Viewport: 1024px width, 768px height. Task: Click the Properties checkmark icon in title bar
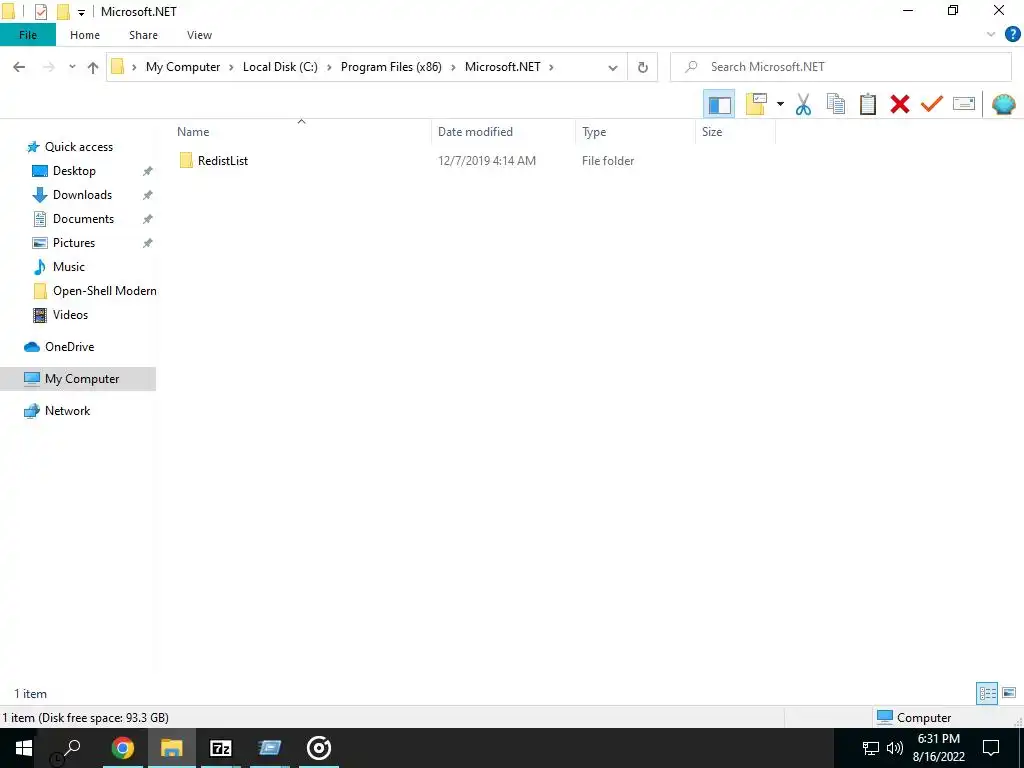(40, 12)
